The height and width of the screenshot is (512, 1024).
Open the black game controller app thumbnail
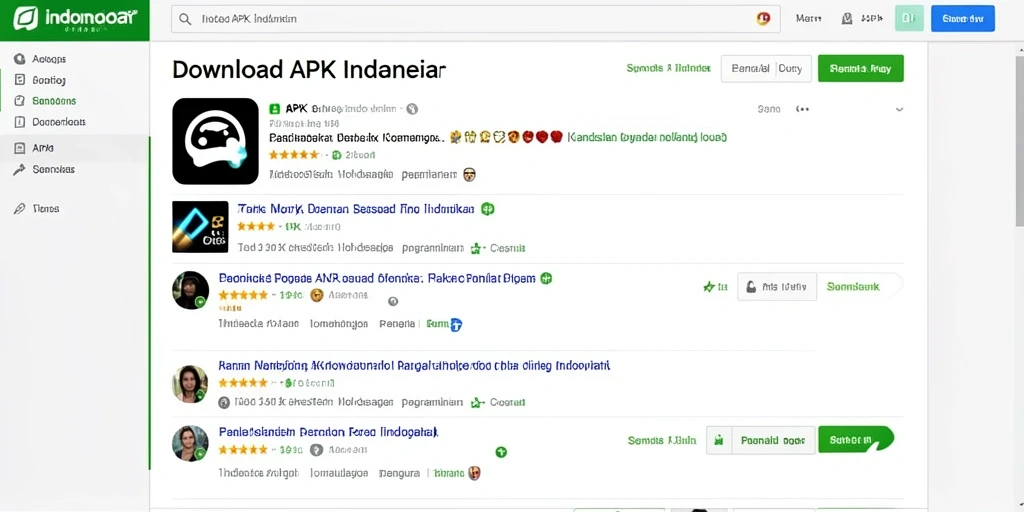click(216, 141)
